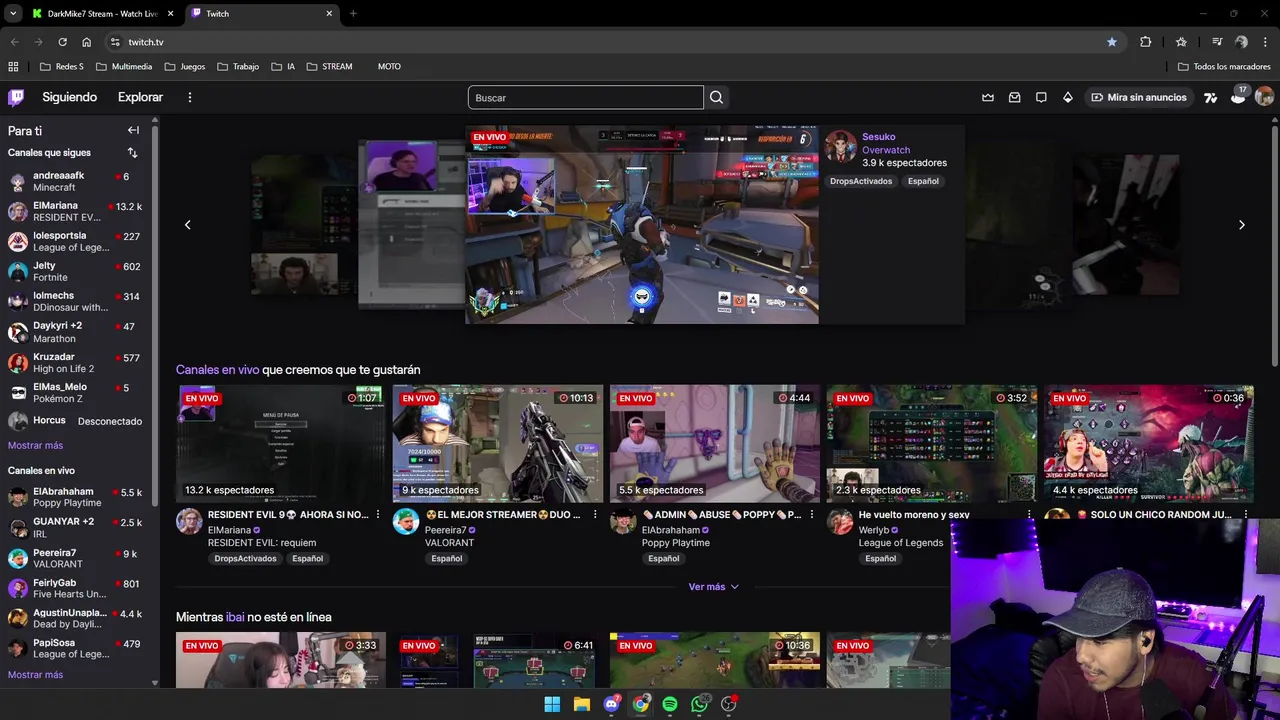Open options menu for Peereira7 stream card

[x=595, y=515]
